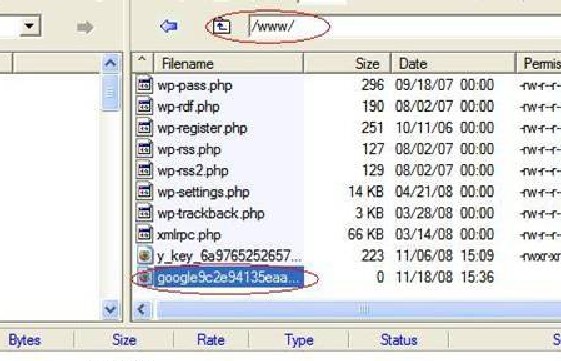Select highlighted file google9c2e94135eaa
The height and width of the screenshot is (361, 561).
228,277
